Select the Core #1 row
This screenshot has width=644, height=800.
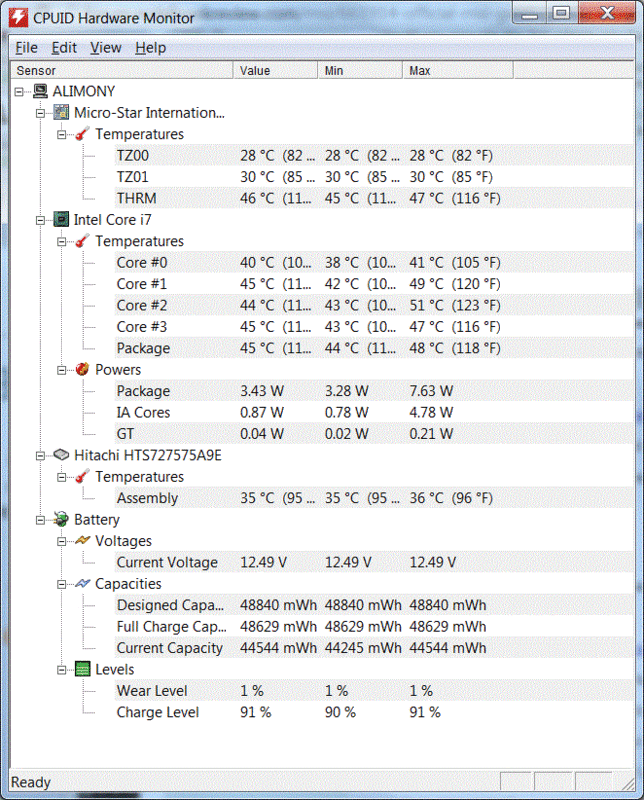pos(375,284)
